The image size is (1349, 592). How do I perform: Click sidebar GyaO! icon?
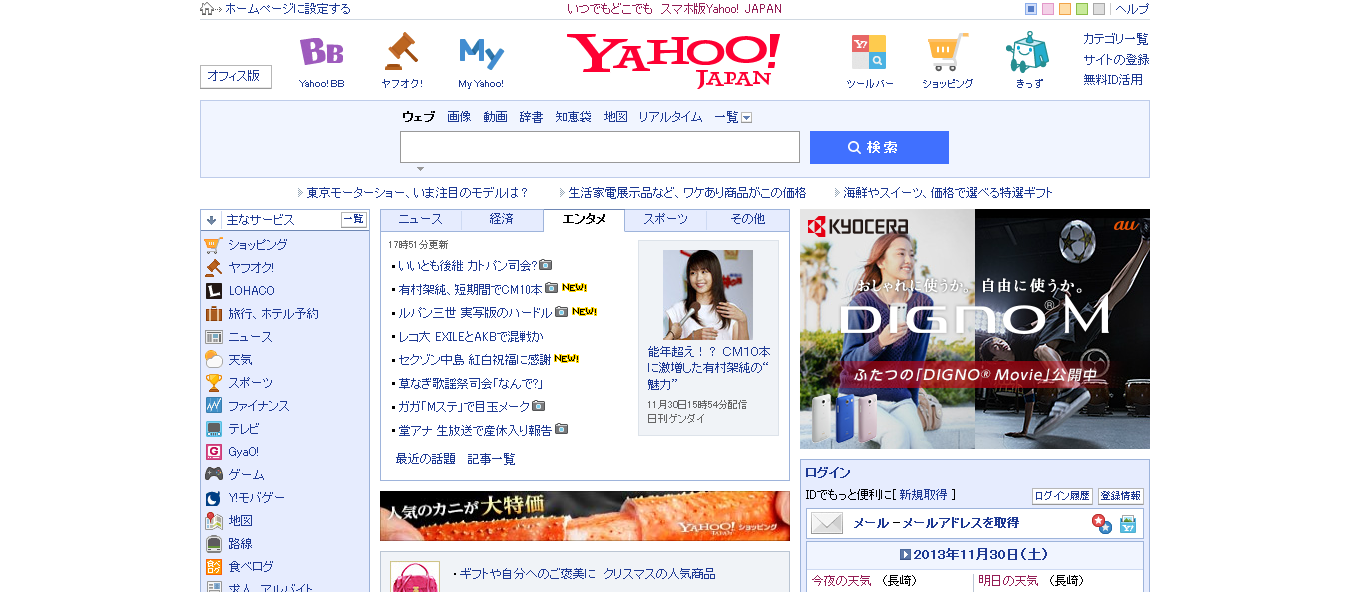pos(213,452)
